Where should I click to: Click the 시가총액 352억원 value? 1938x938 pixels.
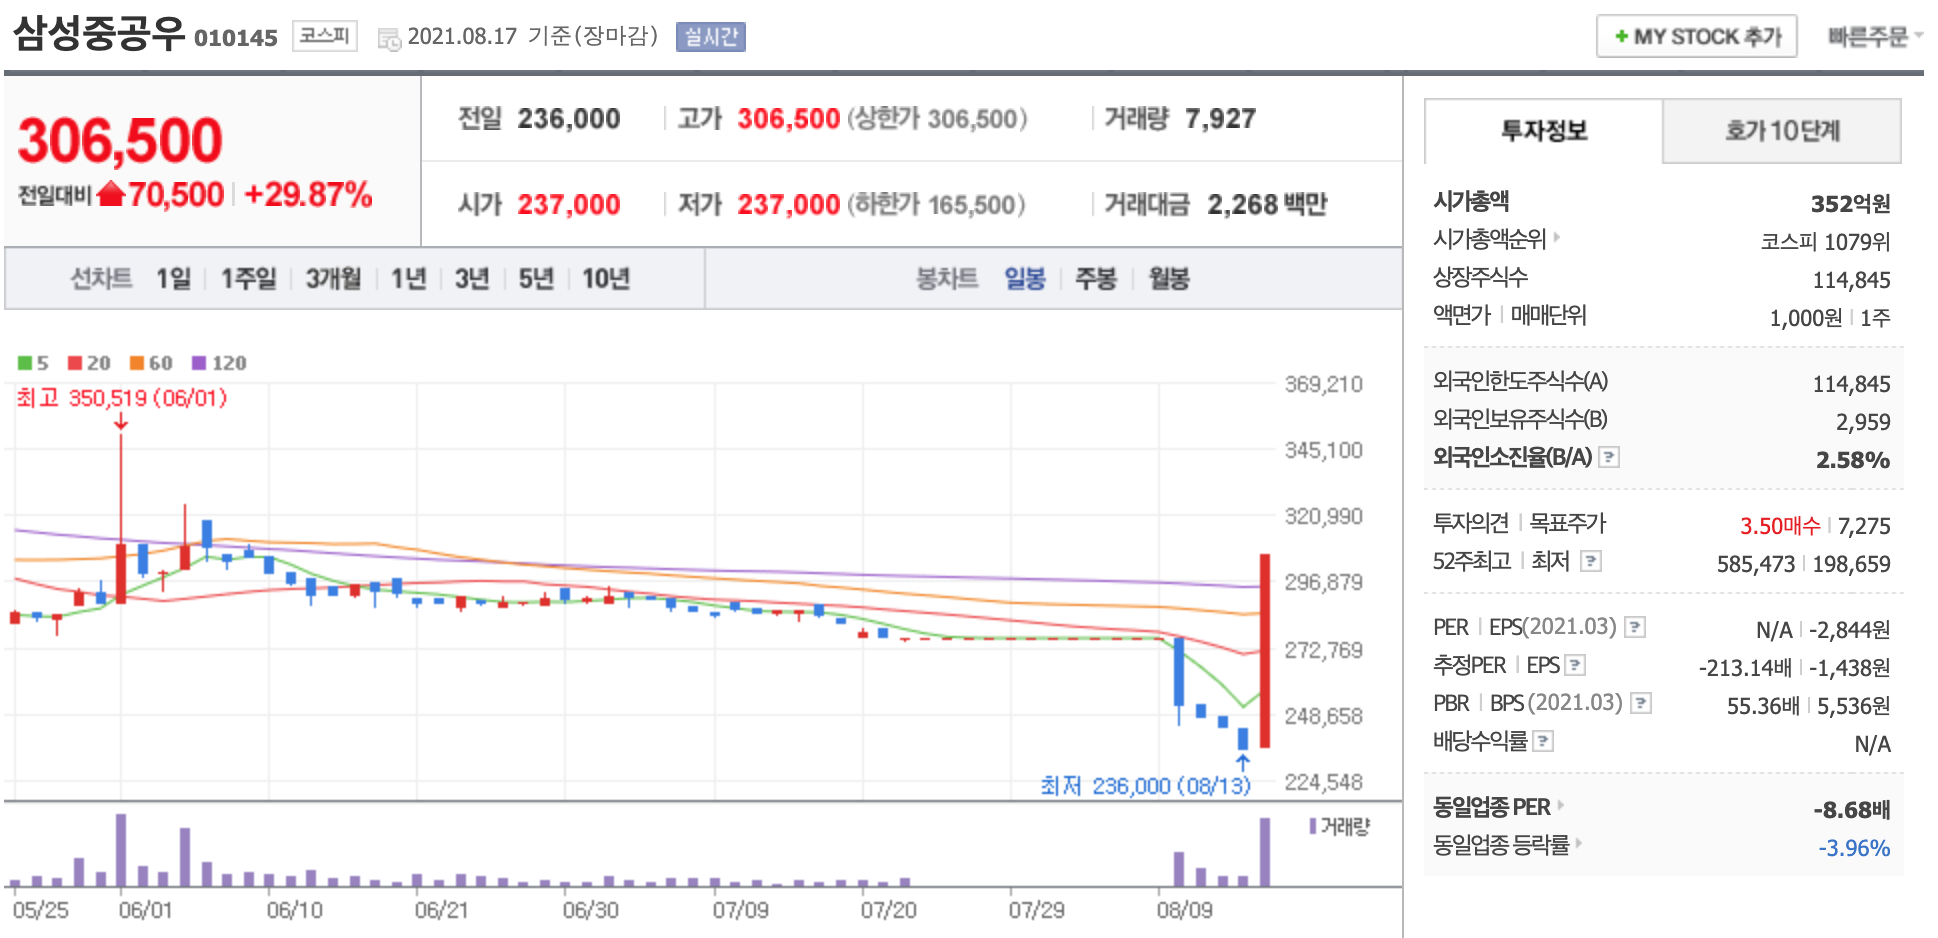(1850, 204)
